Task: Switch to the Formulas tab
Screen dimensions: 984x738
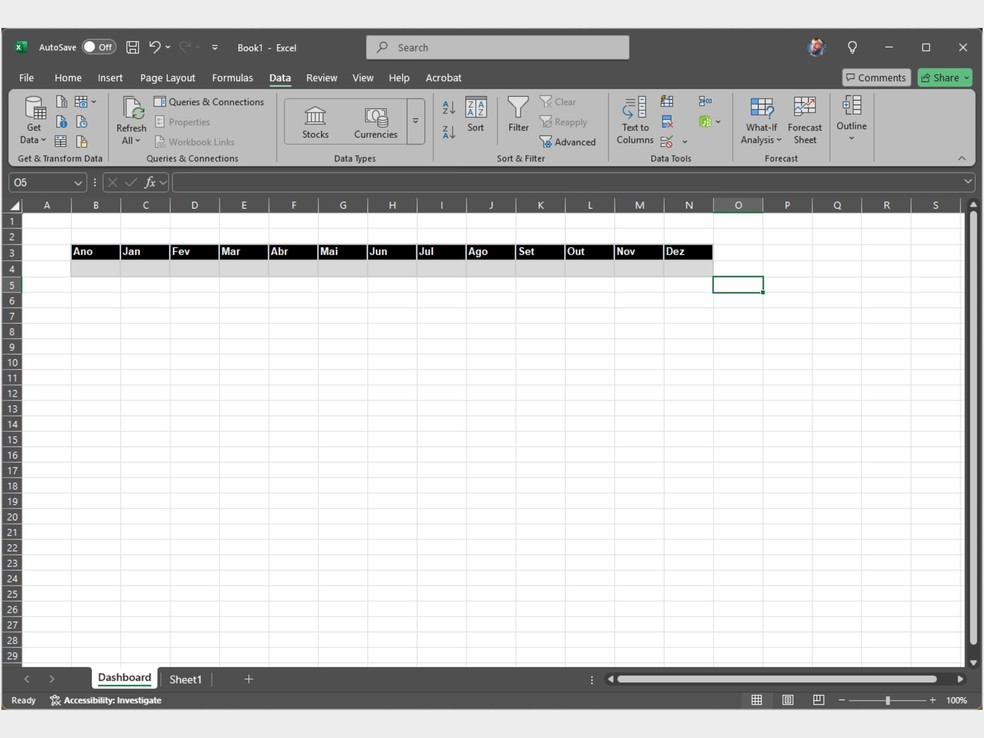Action: click(x=232, y=78)
